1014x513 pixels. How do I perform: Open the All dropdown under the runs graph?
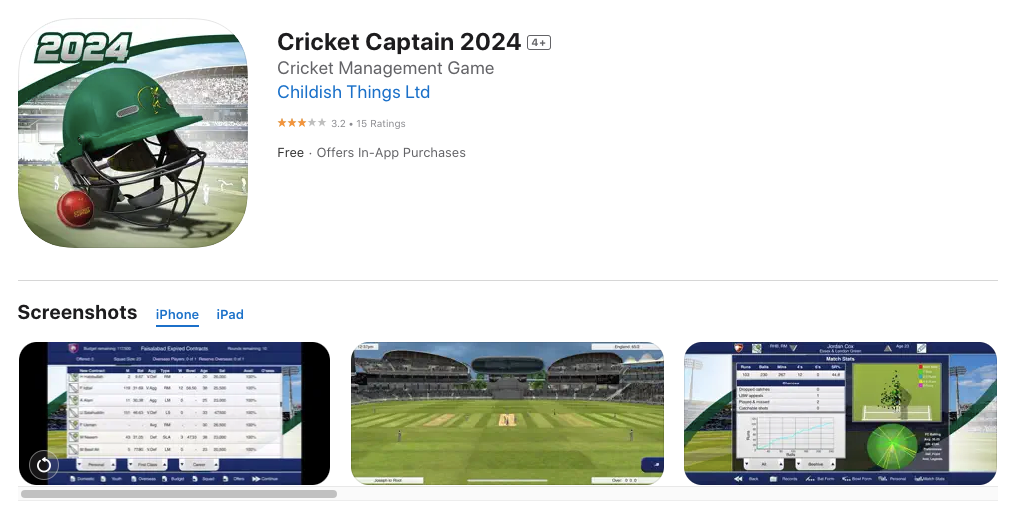(764, 464)
